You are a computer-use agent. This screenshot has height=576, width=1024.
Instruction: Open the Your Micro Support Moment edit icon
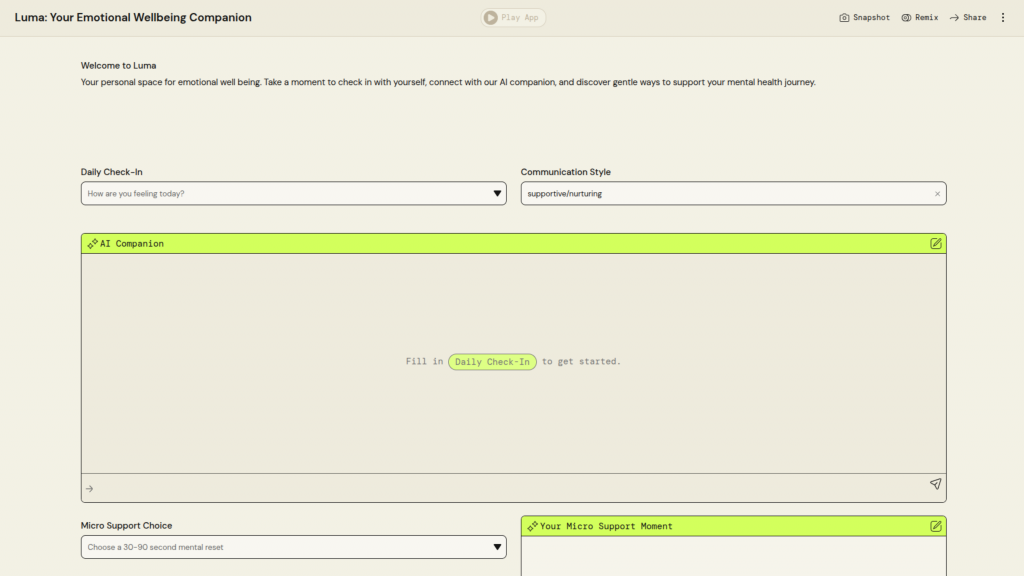click(936, 526)
